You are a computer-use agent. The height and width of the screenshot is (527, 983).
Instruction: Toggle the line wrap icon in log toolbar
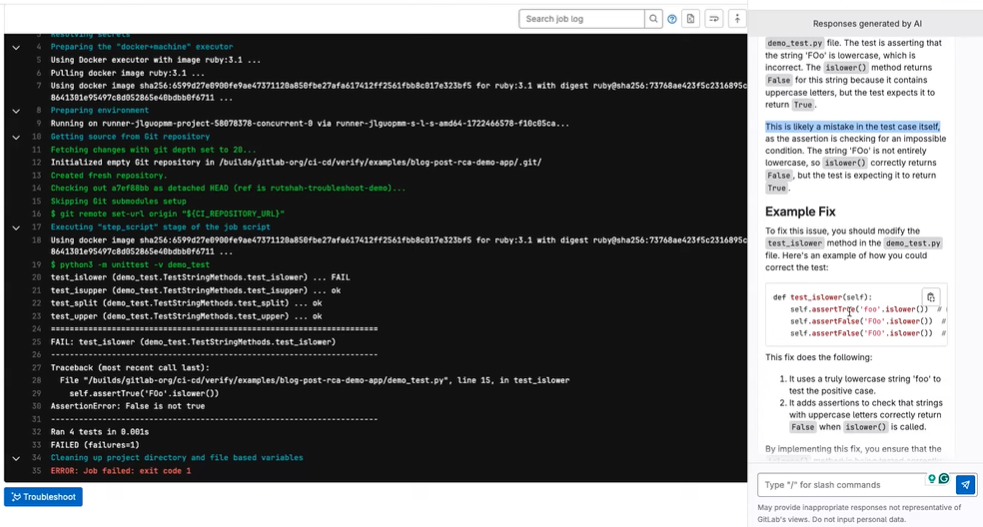point(714,19)
